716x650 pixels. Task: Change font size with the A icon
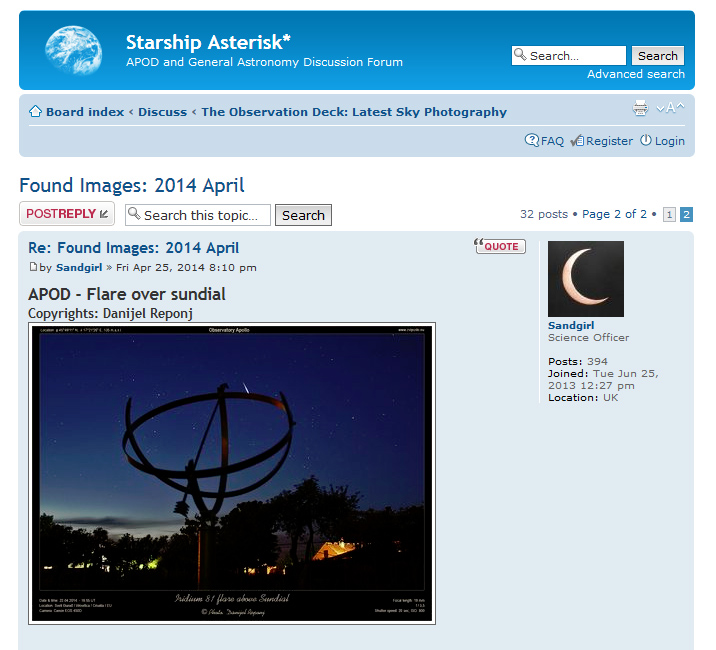pos(670,108)
